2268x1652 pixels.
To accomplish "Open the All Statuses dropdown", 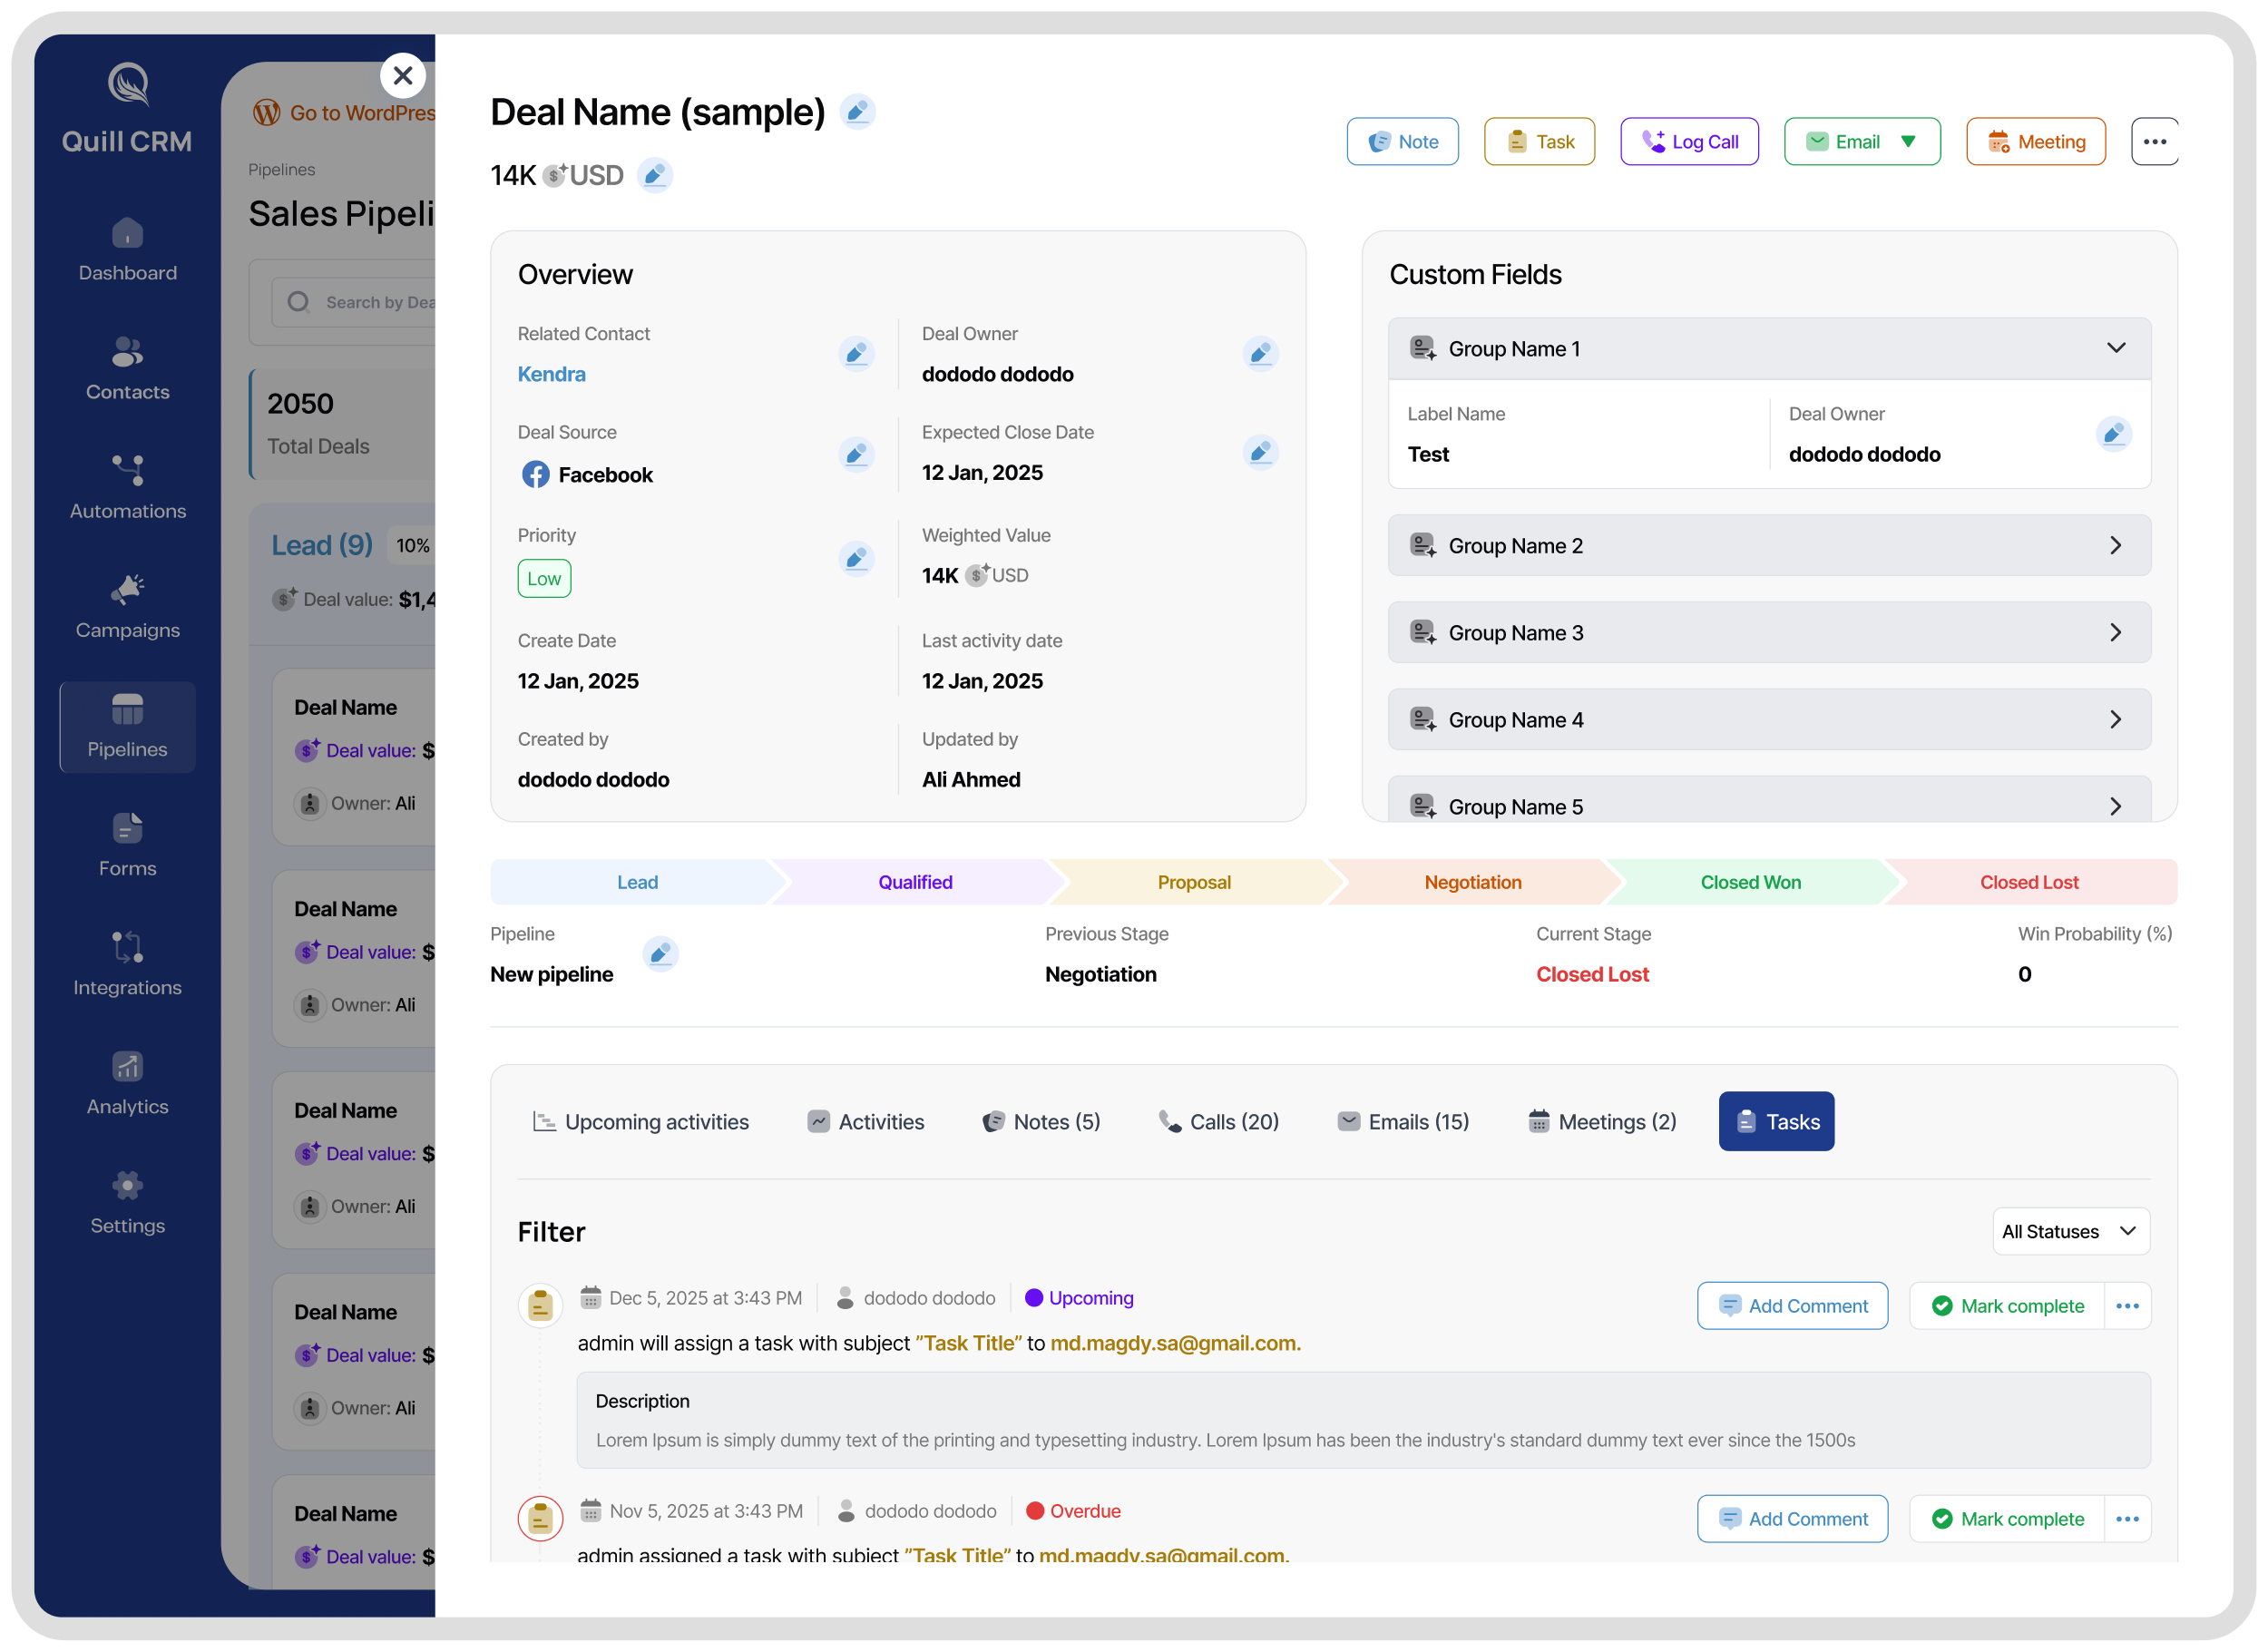I will (2070, 1232).
